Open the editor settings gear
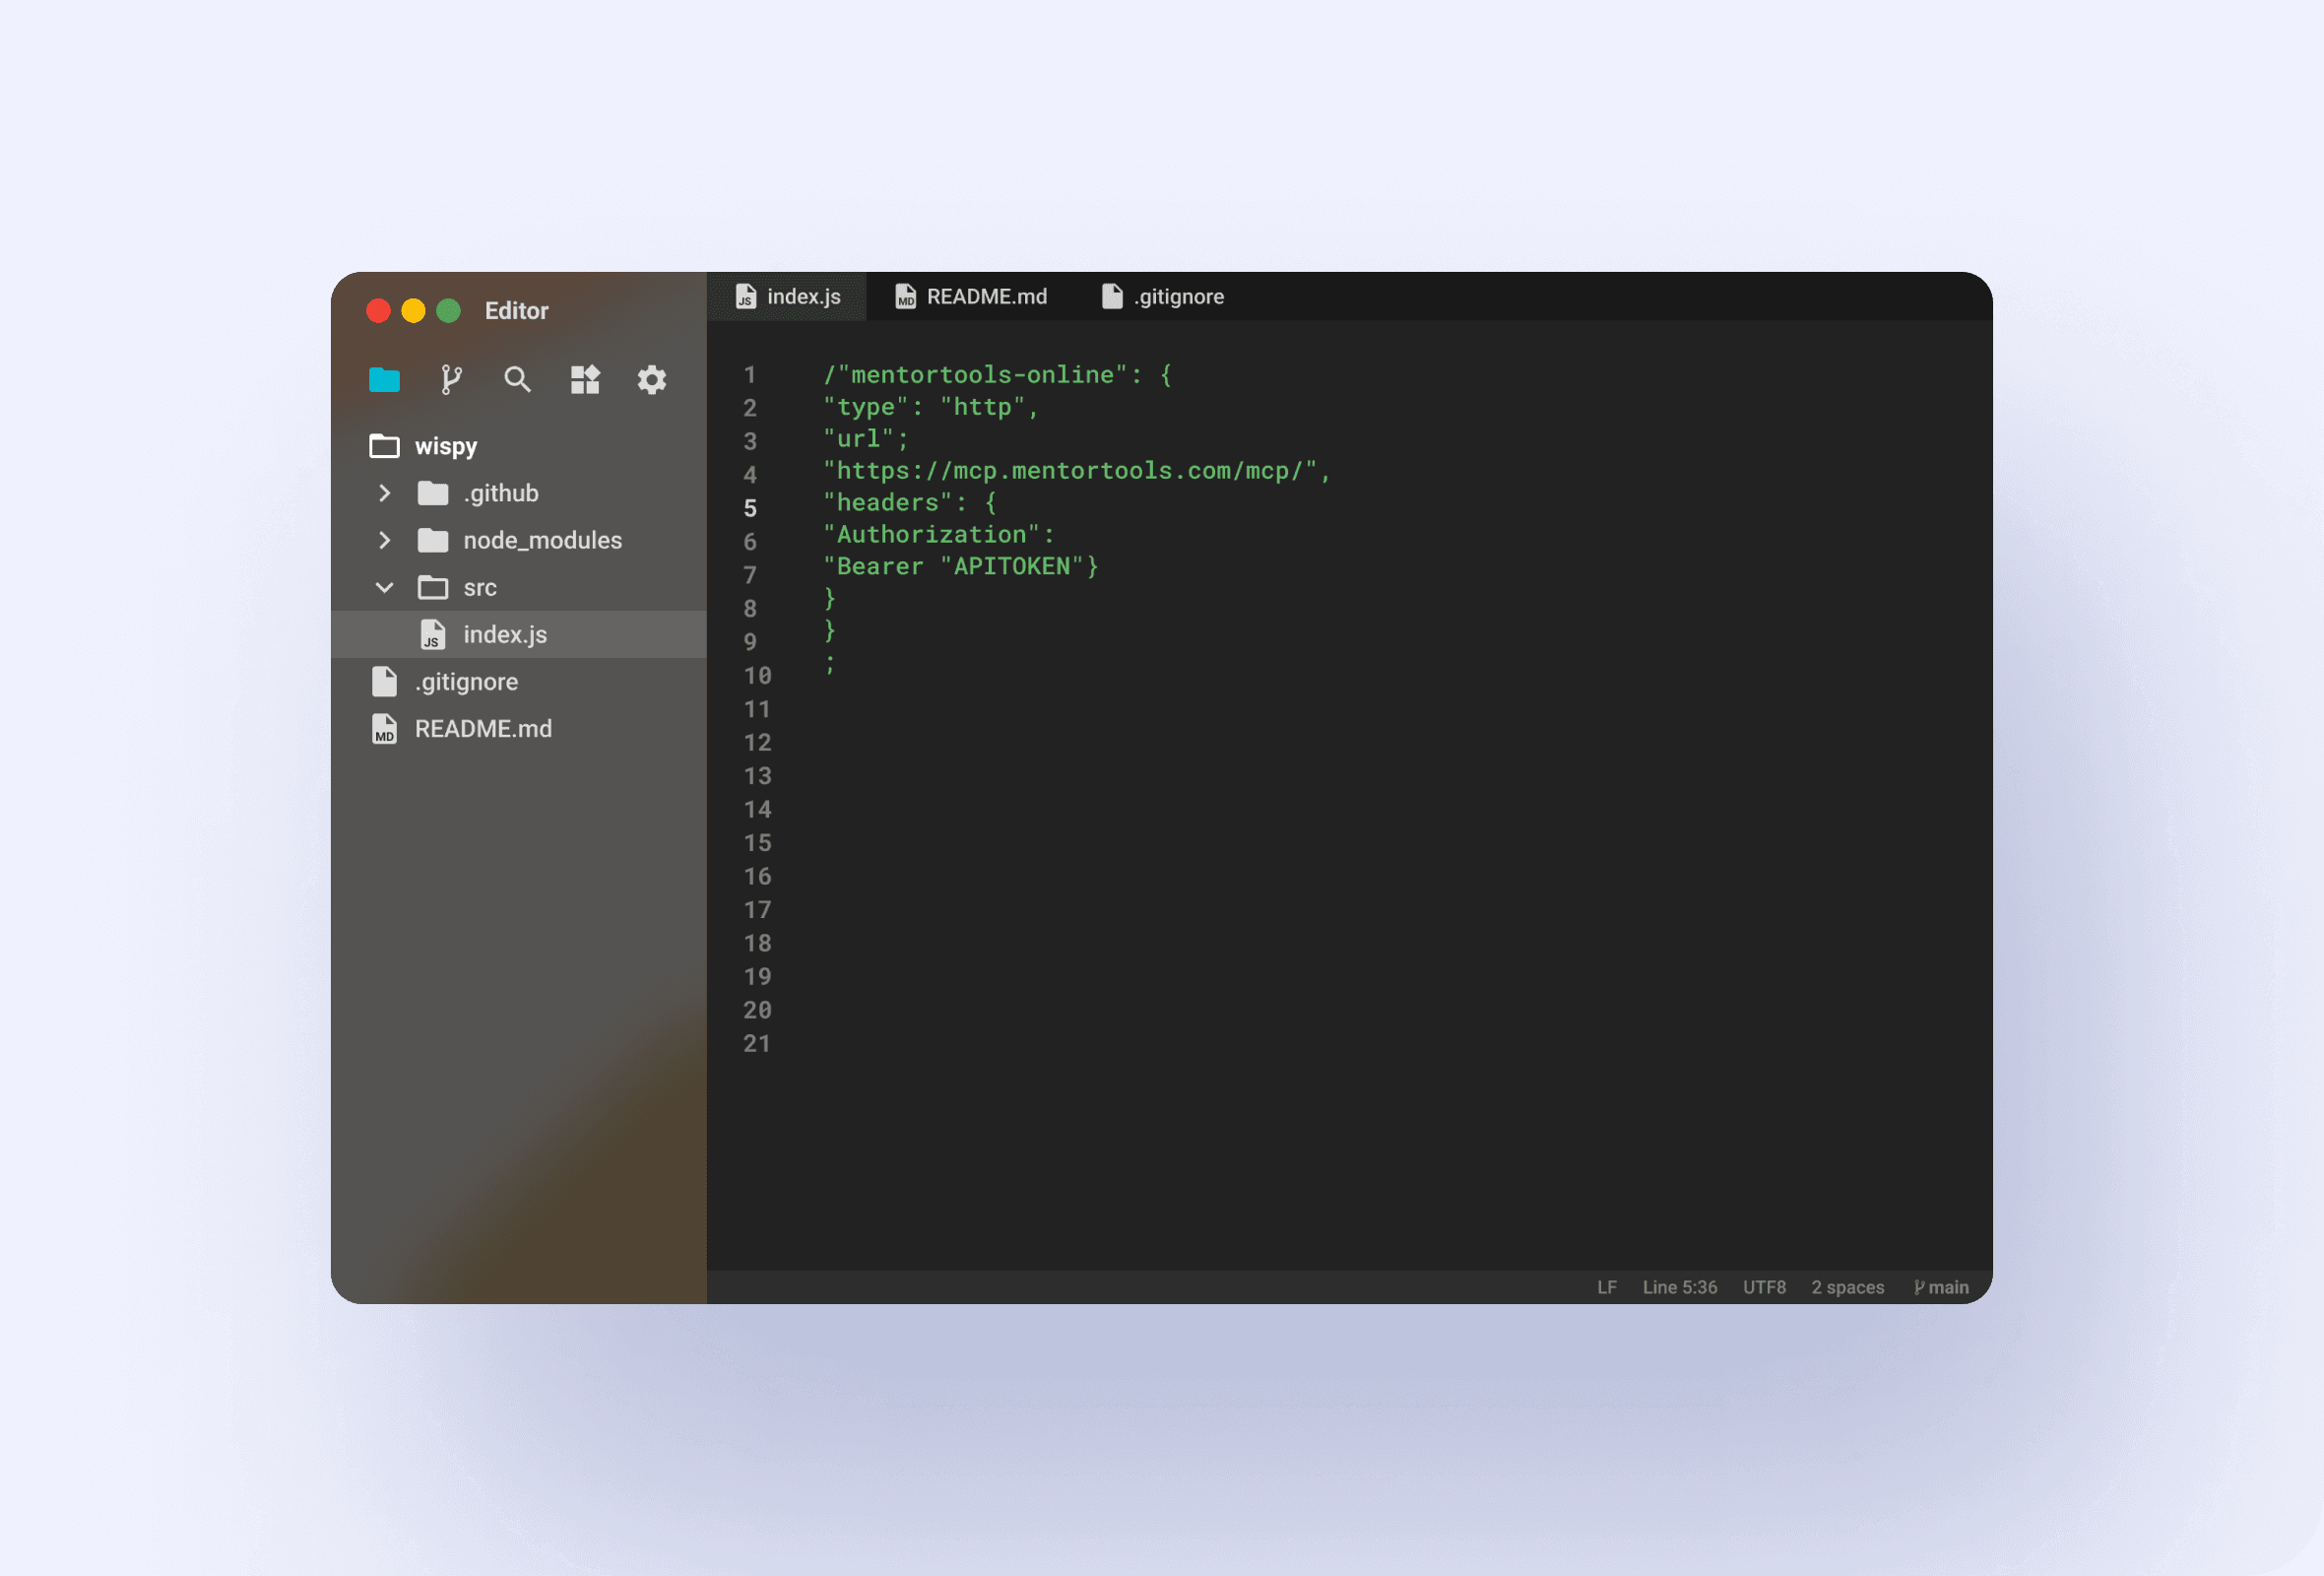The height and width of the screenshot is (1576, 2324). (652, 380)
